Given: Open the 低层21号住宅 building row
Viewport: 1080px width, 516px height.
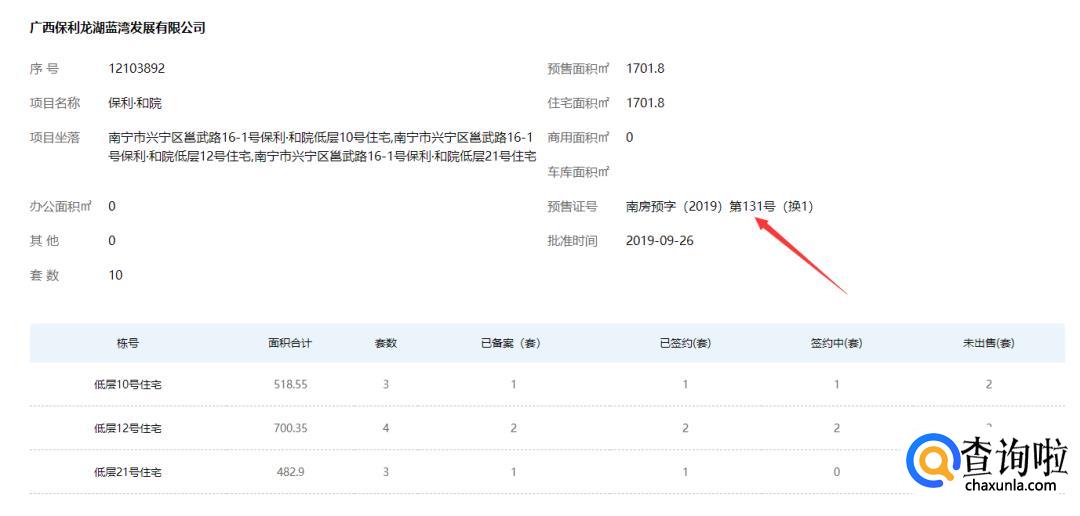Looking at the screenshot, I should point(128,472).
